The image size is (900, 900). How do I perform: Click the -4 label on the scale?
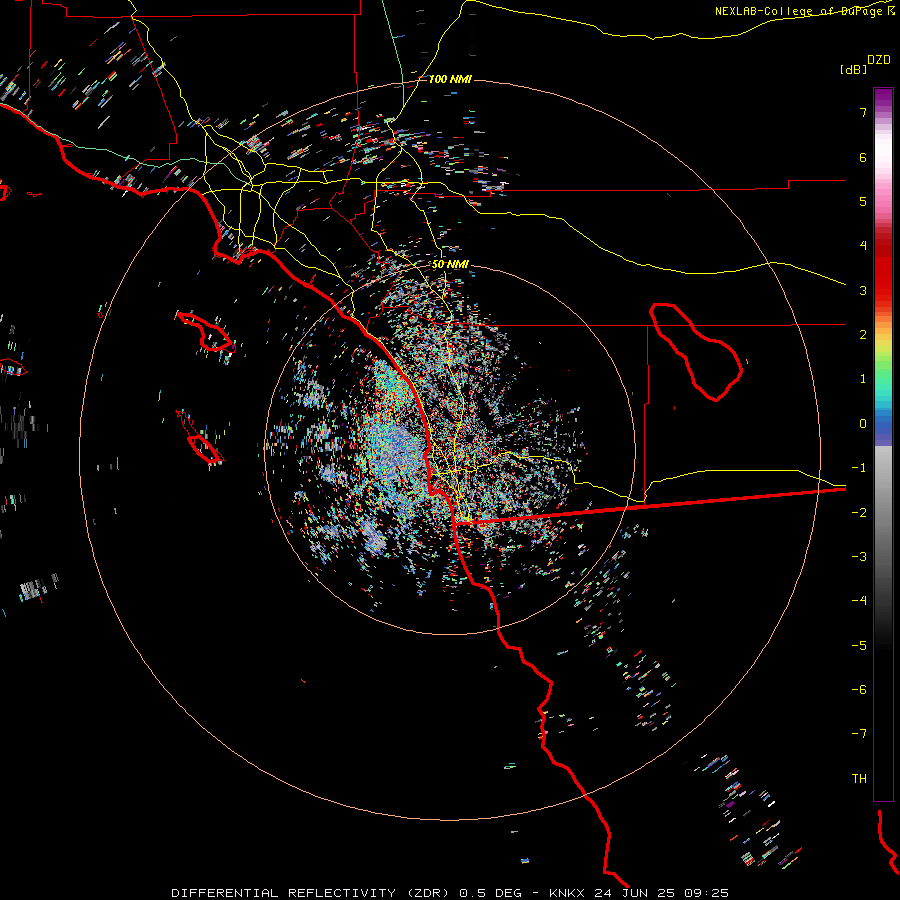(859, 601)
